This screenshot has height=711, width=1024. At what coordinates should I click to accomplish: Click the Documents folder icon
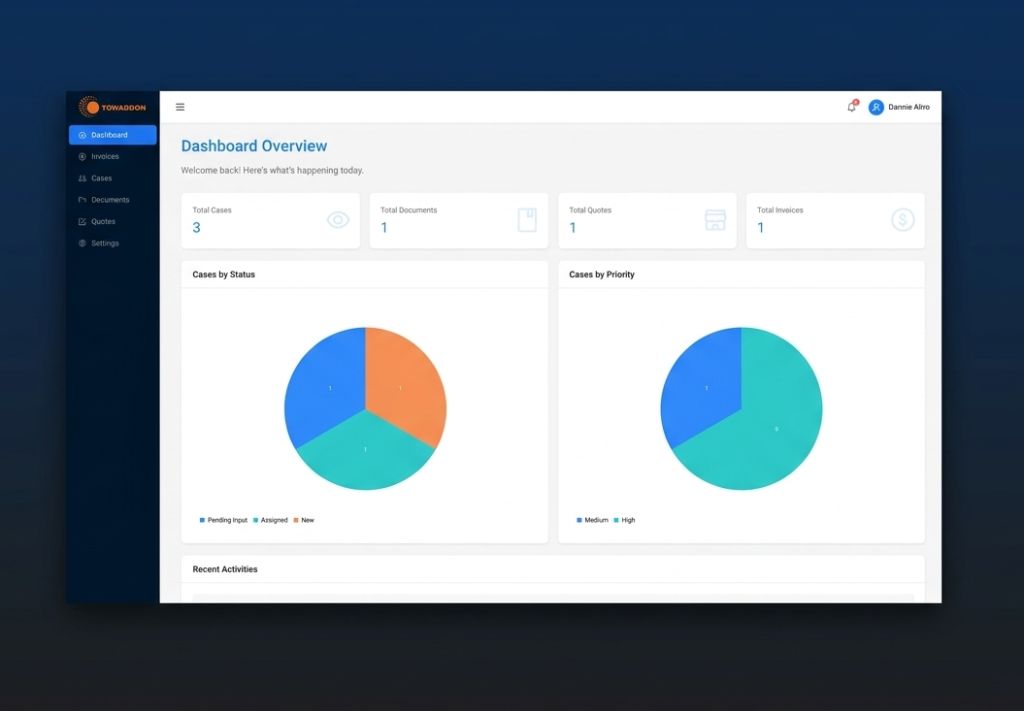click(x=82, y=200)
